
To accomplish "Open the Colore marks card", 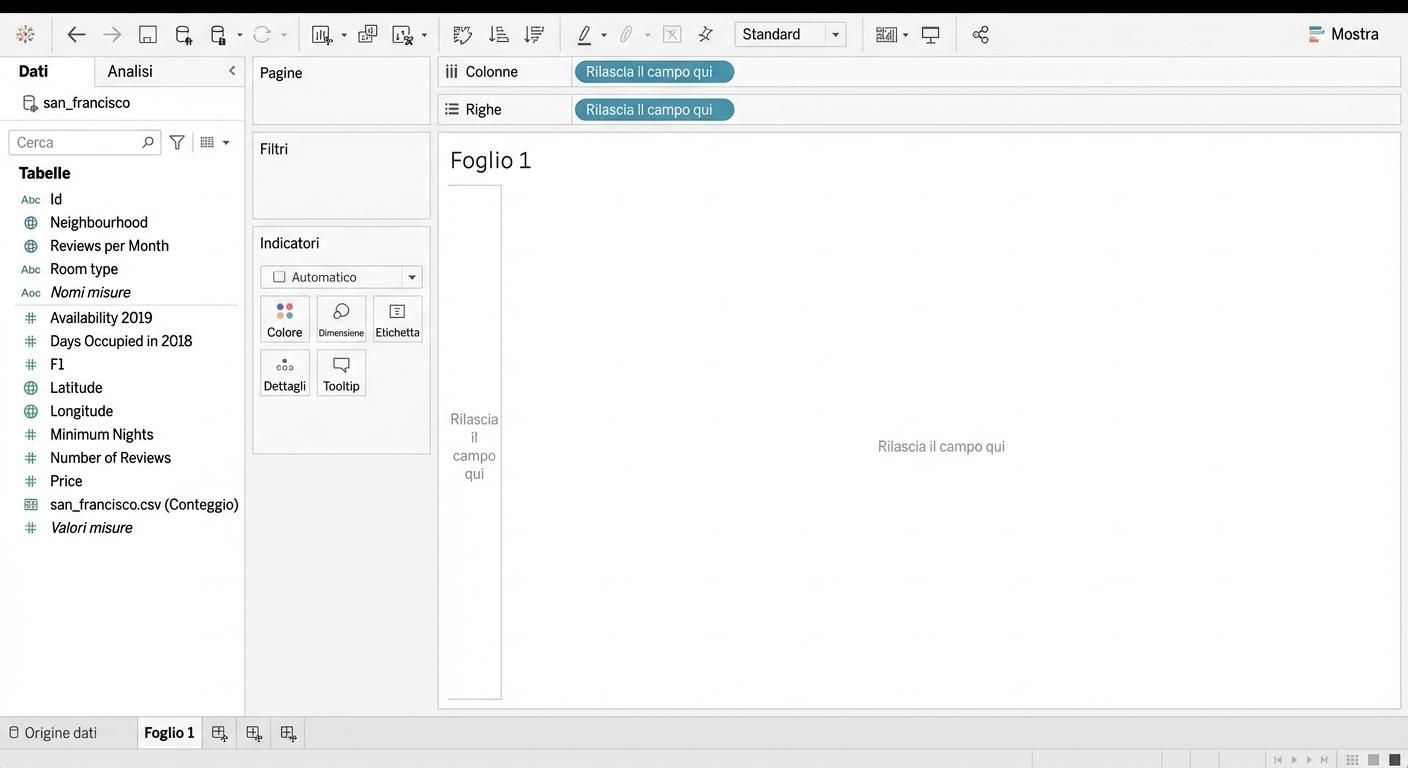I will click(285, 320).
